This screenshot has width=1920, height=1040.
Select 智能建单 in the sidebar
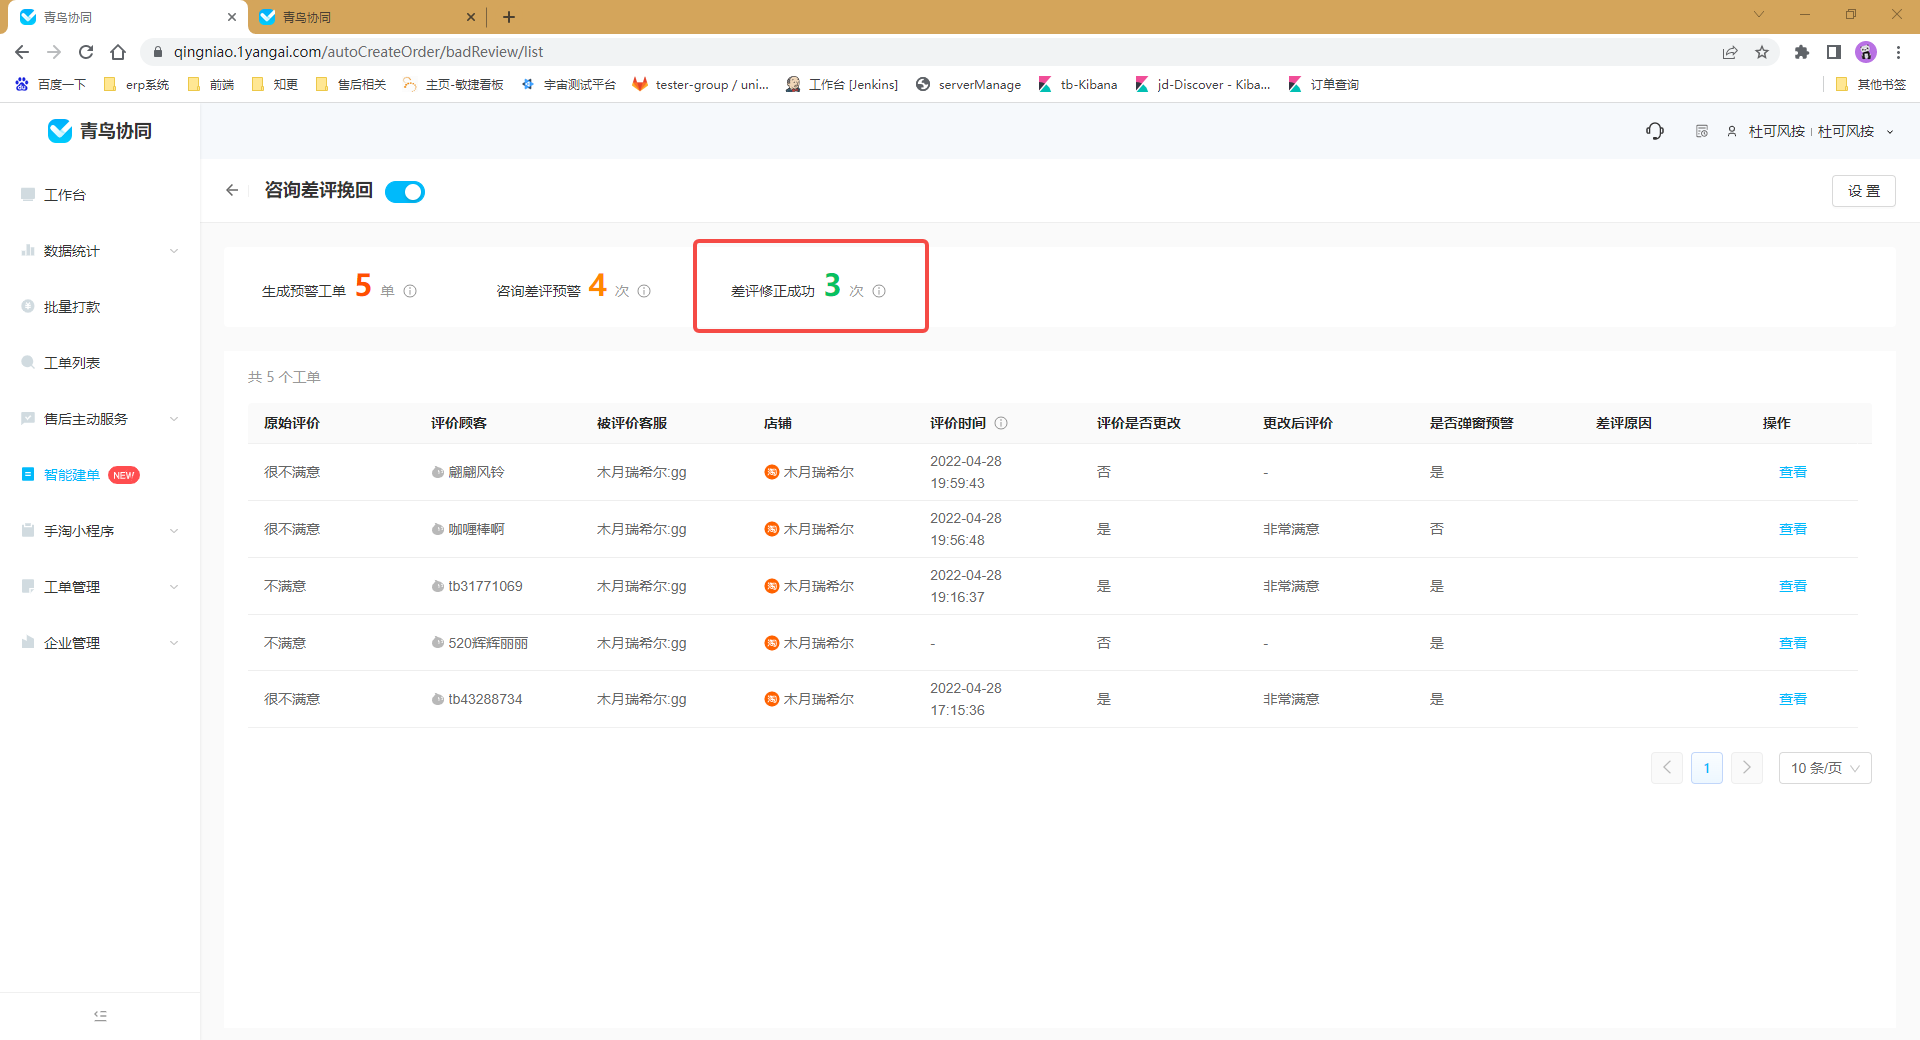[72, 475]
